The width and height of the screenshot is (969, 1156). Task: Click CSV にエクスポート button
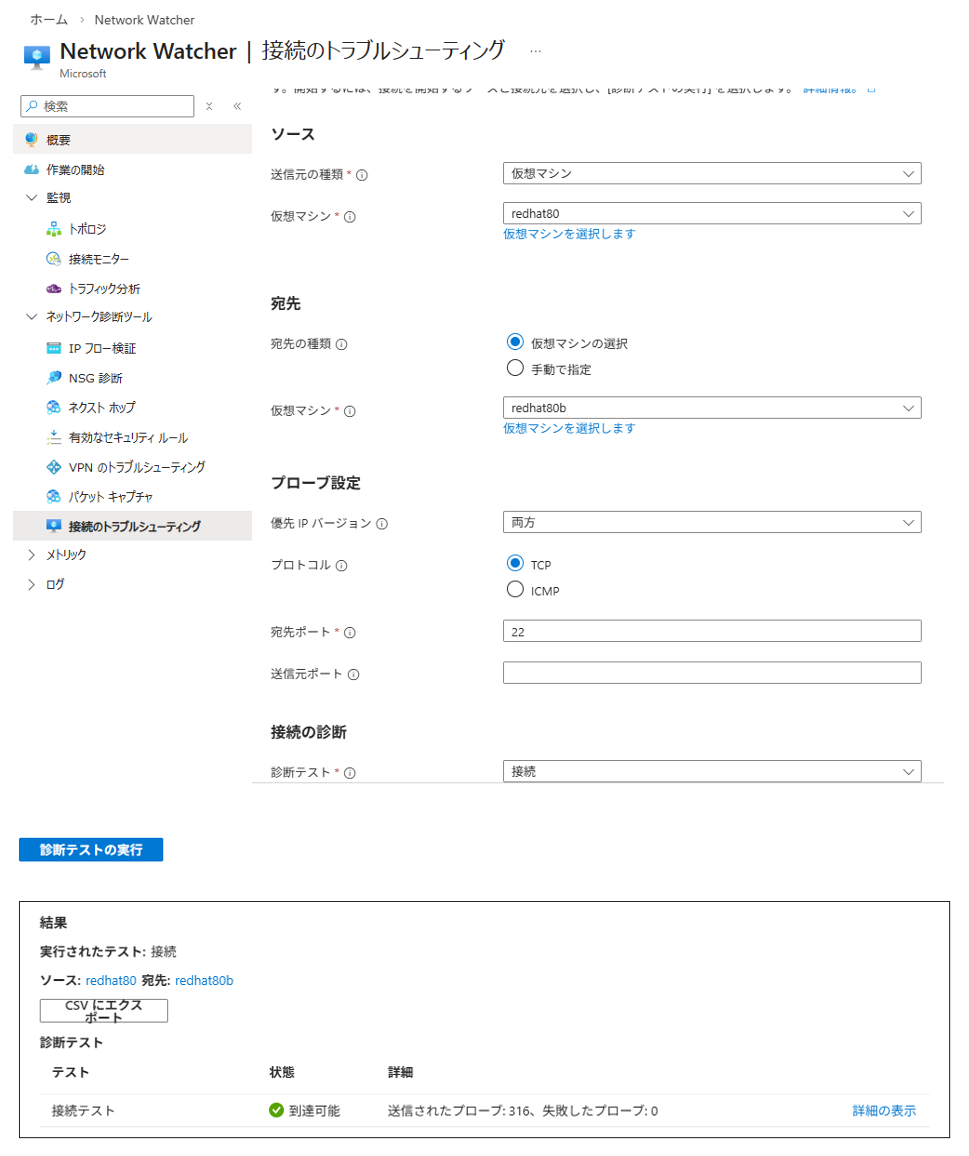click(104, 1011)
